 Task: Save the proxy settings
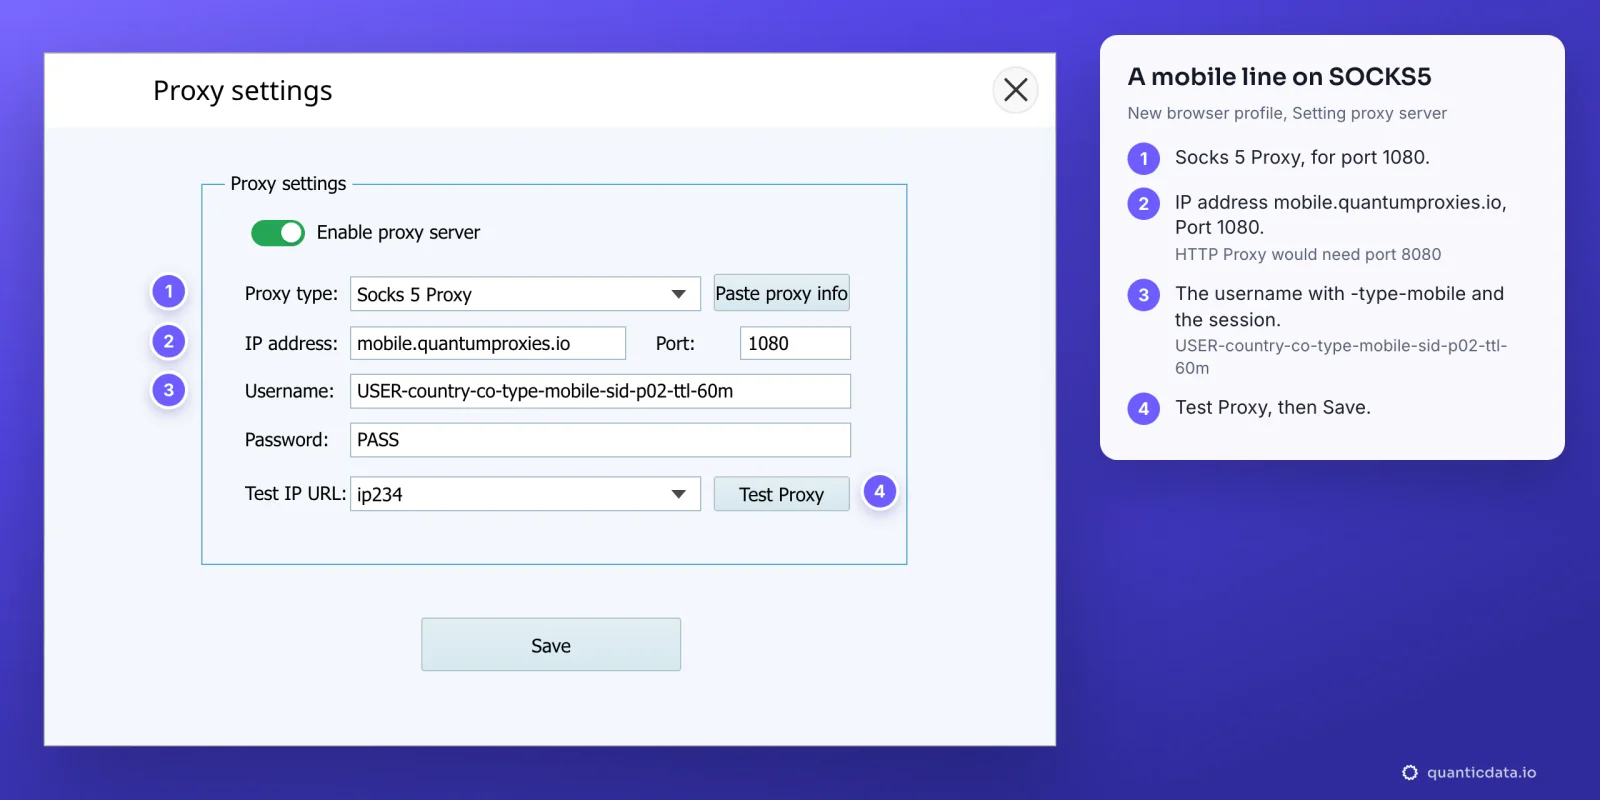[551, 645]
